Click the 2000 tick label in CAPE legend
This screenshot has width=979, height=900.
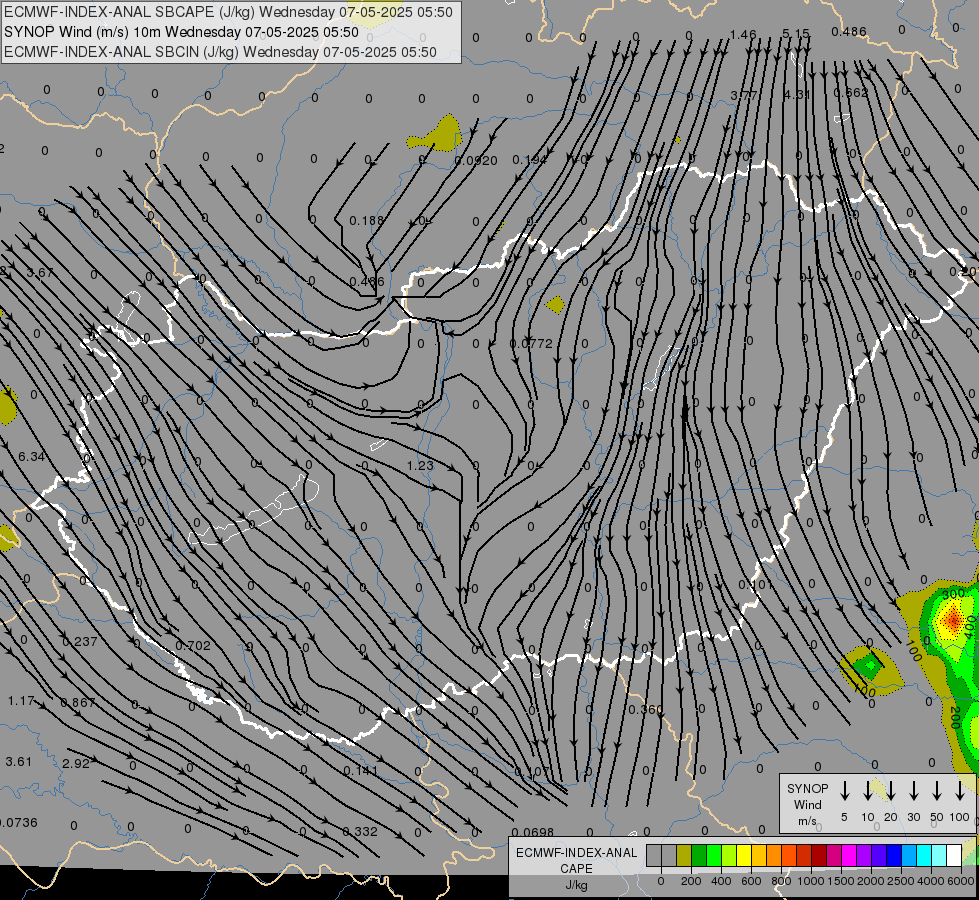pyautogui.click(x=871, y=881)
